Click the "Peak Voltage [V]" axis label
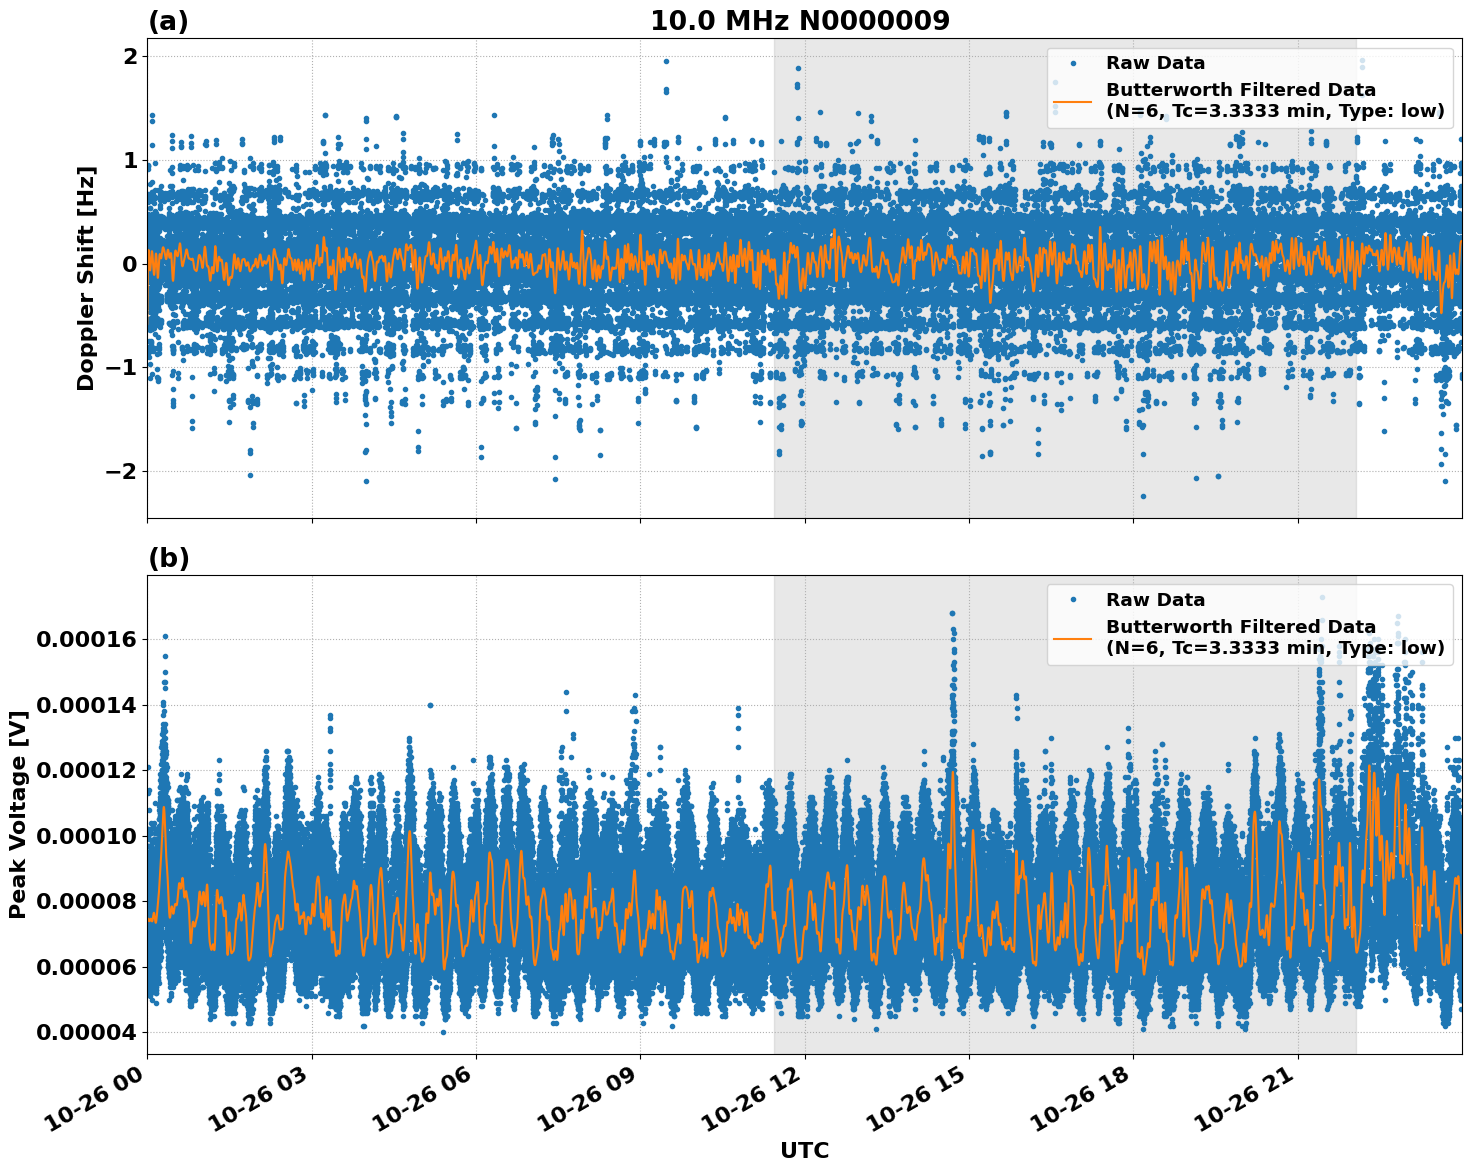 click(17, 815)
